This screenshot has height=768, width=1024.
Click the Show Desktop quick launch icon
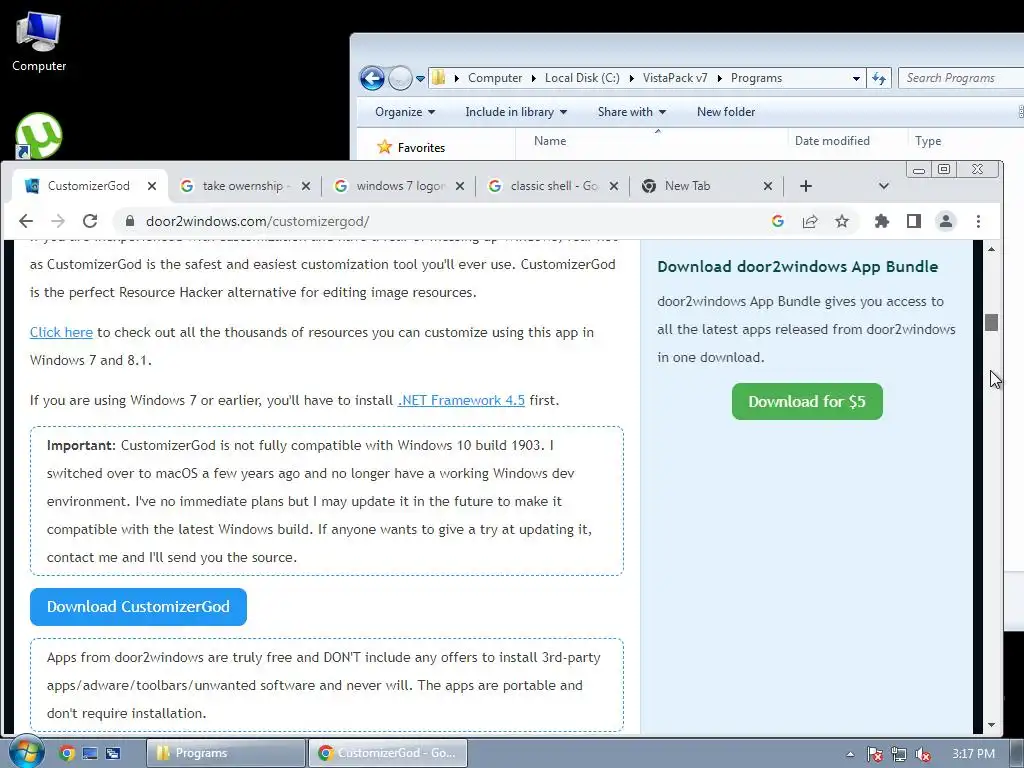[89, 753]
